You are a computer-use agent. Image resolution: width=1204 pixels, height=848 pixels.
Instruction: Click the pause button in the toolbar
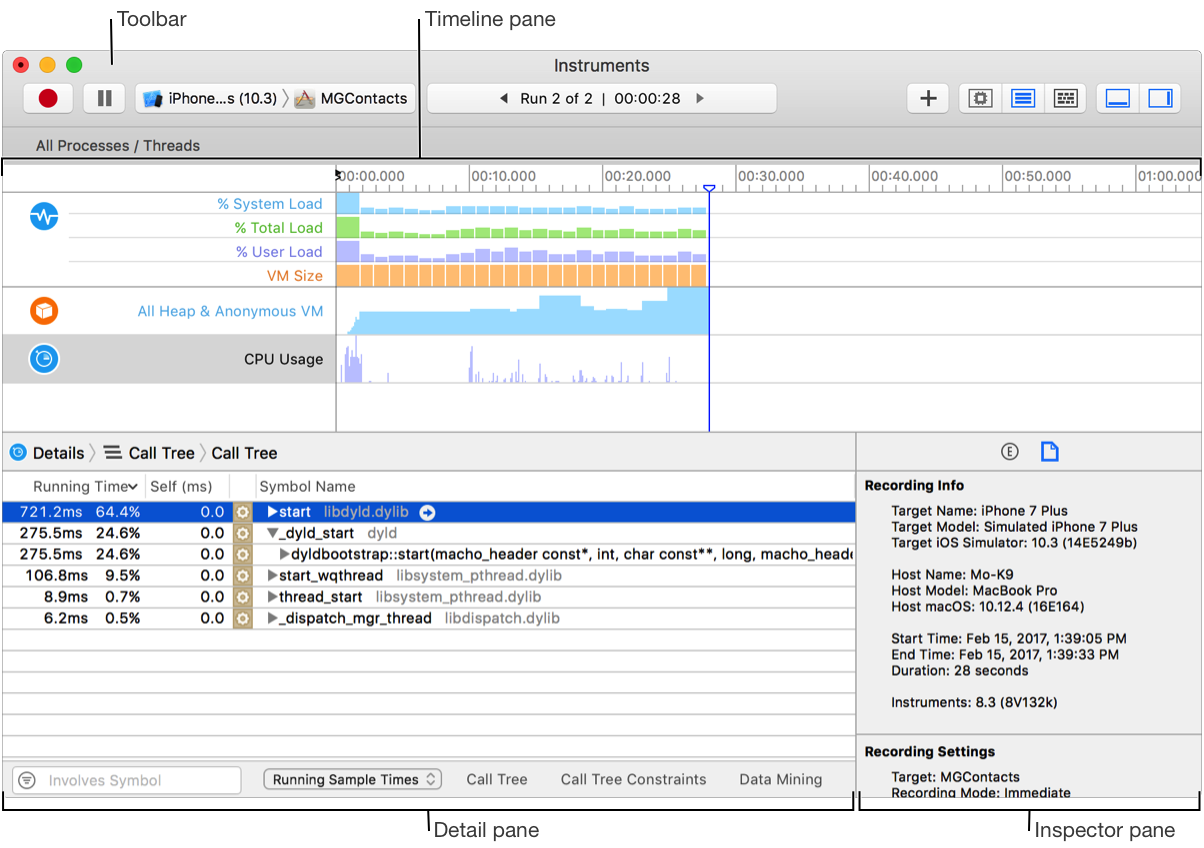point(103,98)
